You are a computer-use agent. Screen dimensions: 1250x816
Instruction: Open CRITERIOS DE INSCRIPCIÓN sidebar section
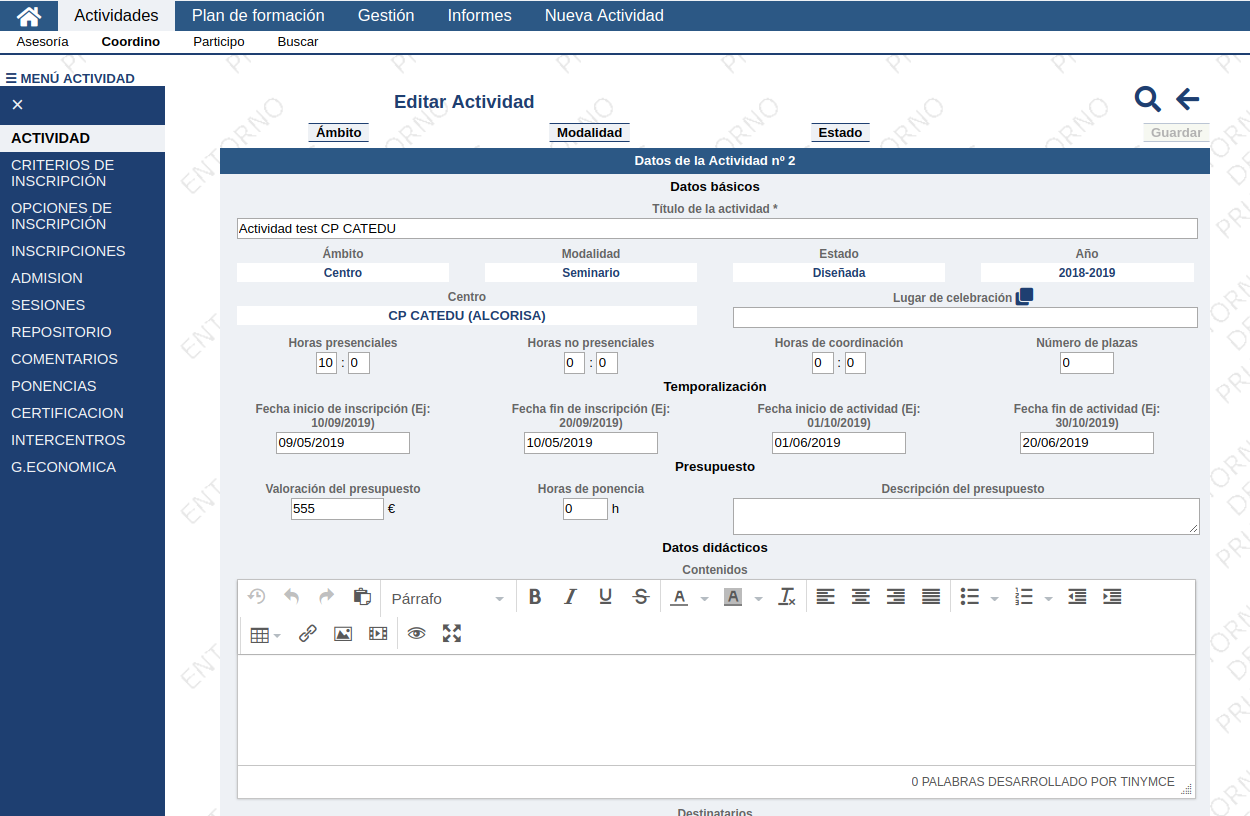pos(82,173)
